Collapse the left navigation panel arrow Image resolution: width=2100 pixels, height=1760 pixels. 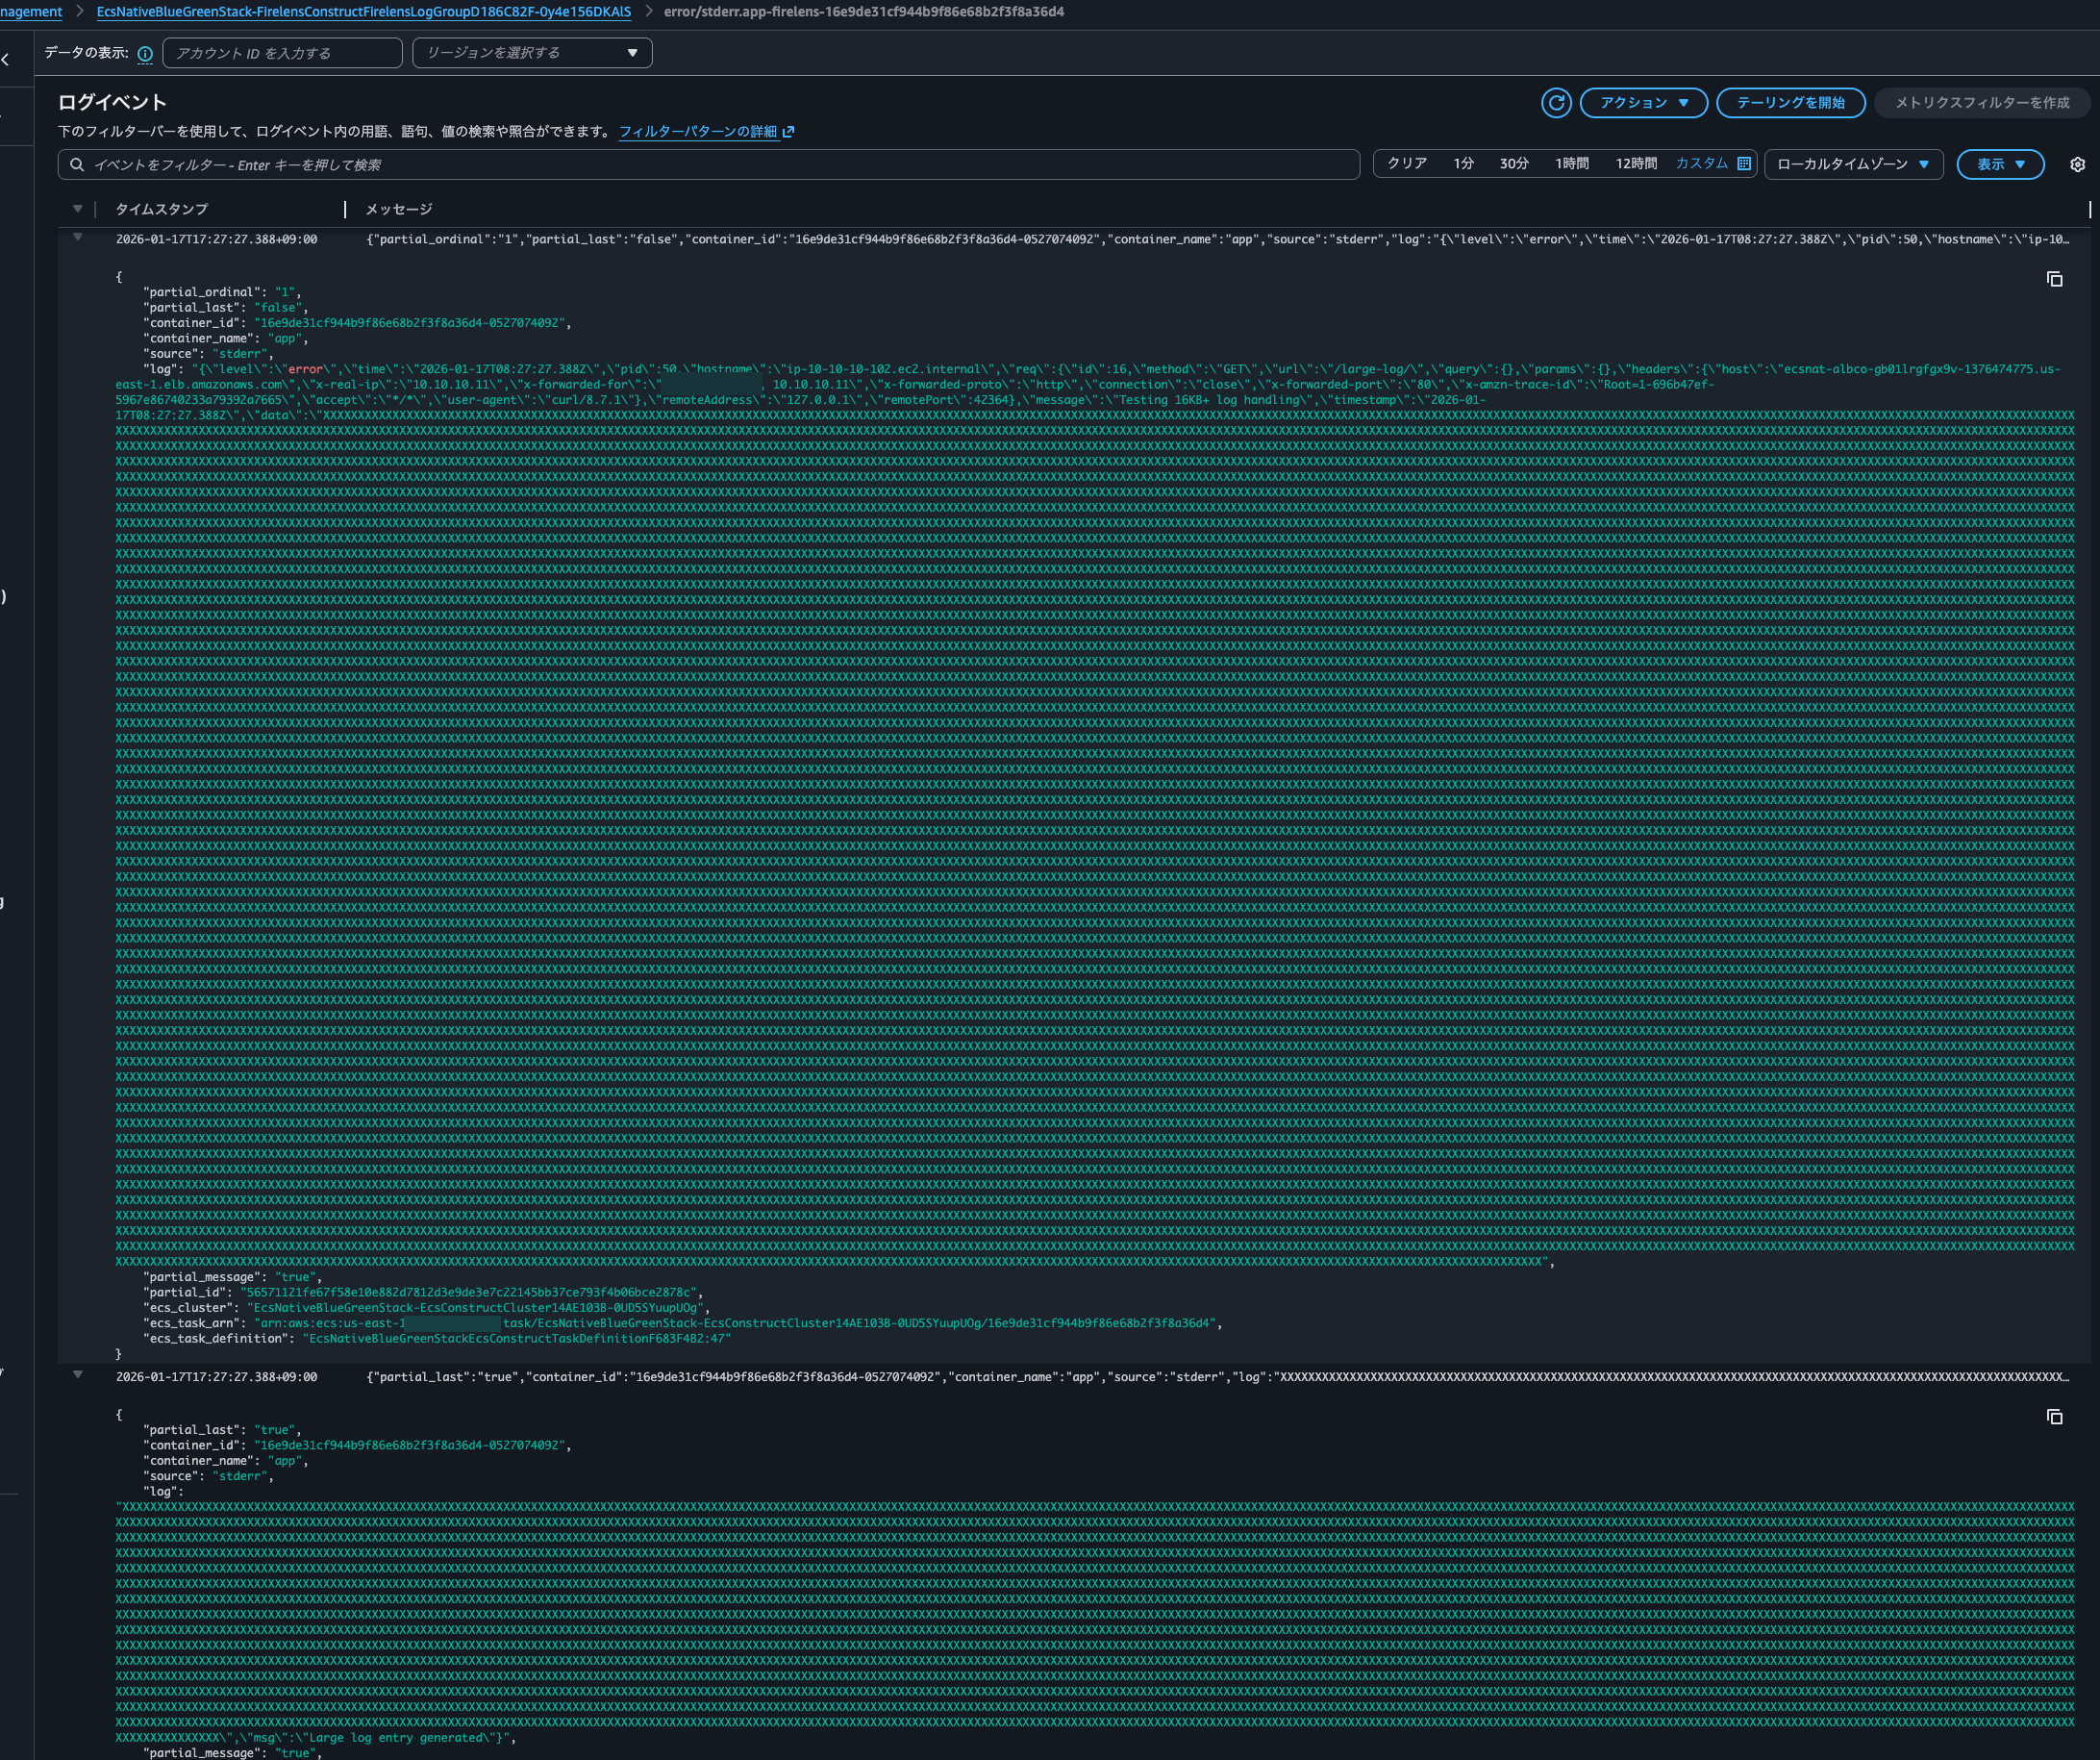6,60
